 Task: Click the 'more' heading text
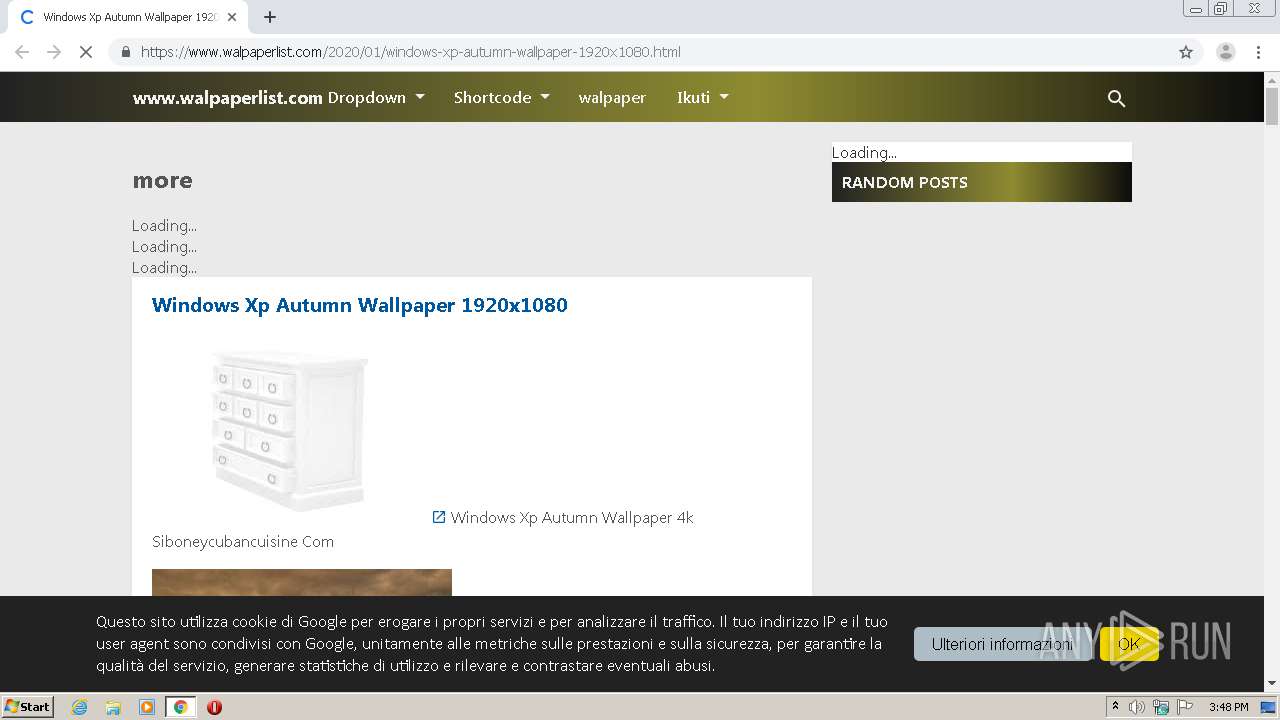click(x=162, y=180)
